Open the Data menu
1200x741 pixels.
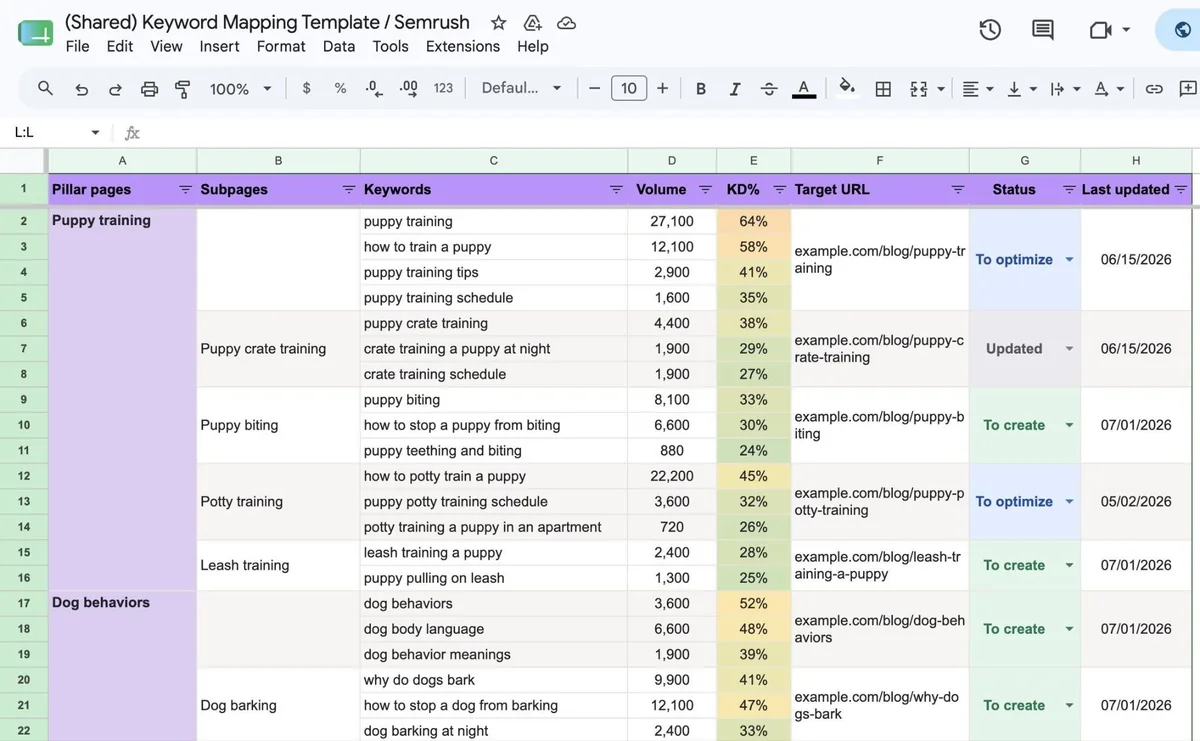339,46
